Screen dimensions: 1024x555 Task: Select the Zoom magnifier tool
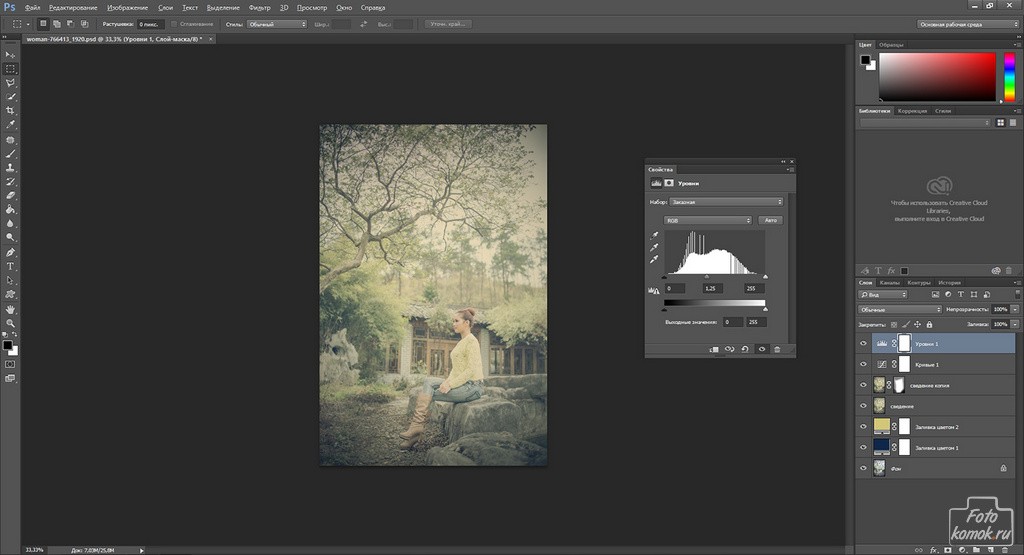click(11, 323)
